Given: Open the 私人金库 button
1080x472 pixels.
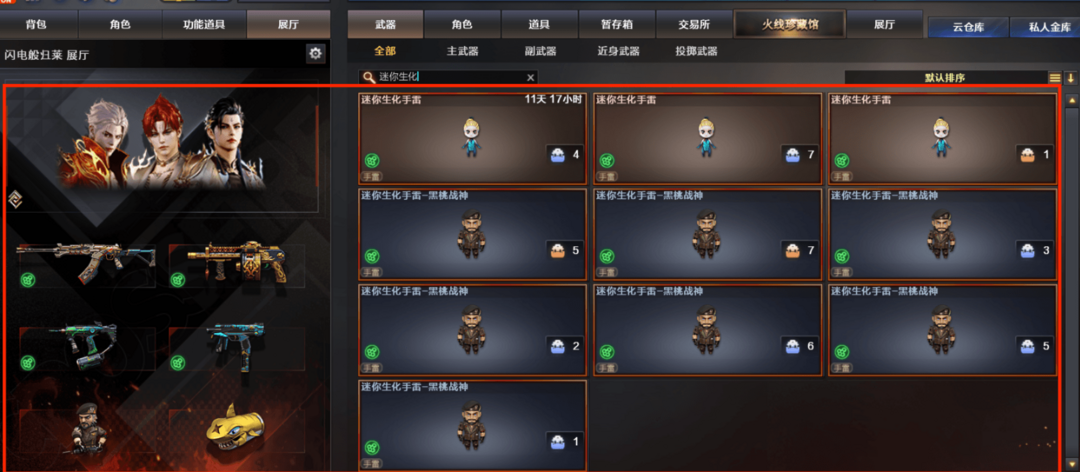Looking at the screenshot, I should coord(1045,28).
